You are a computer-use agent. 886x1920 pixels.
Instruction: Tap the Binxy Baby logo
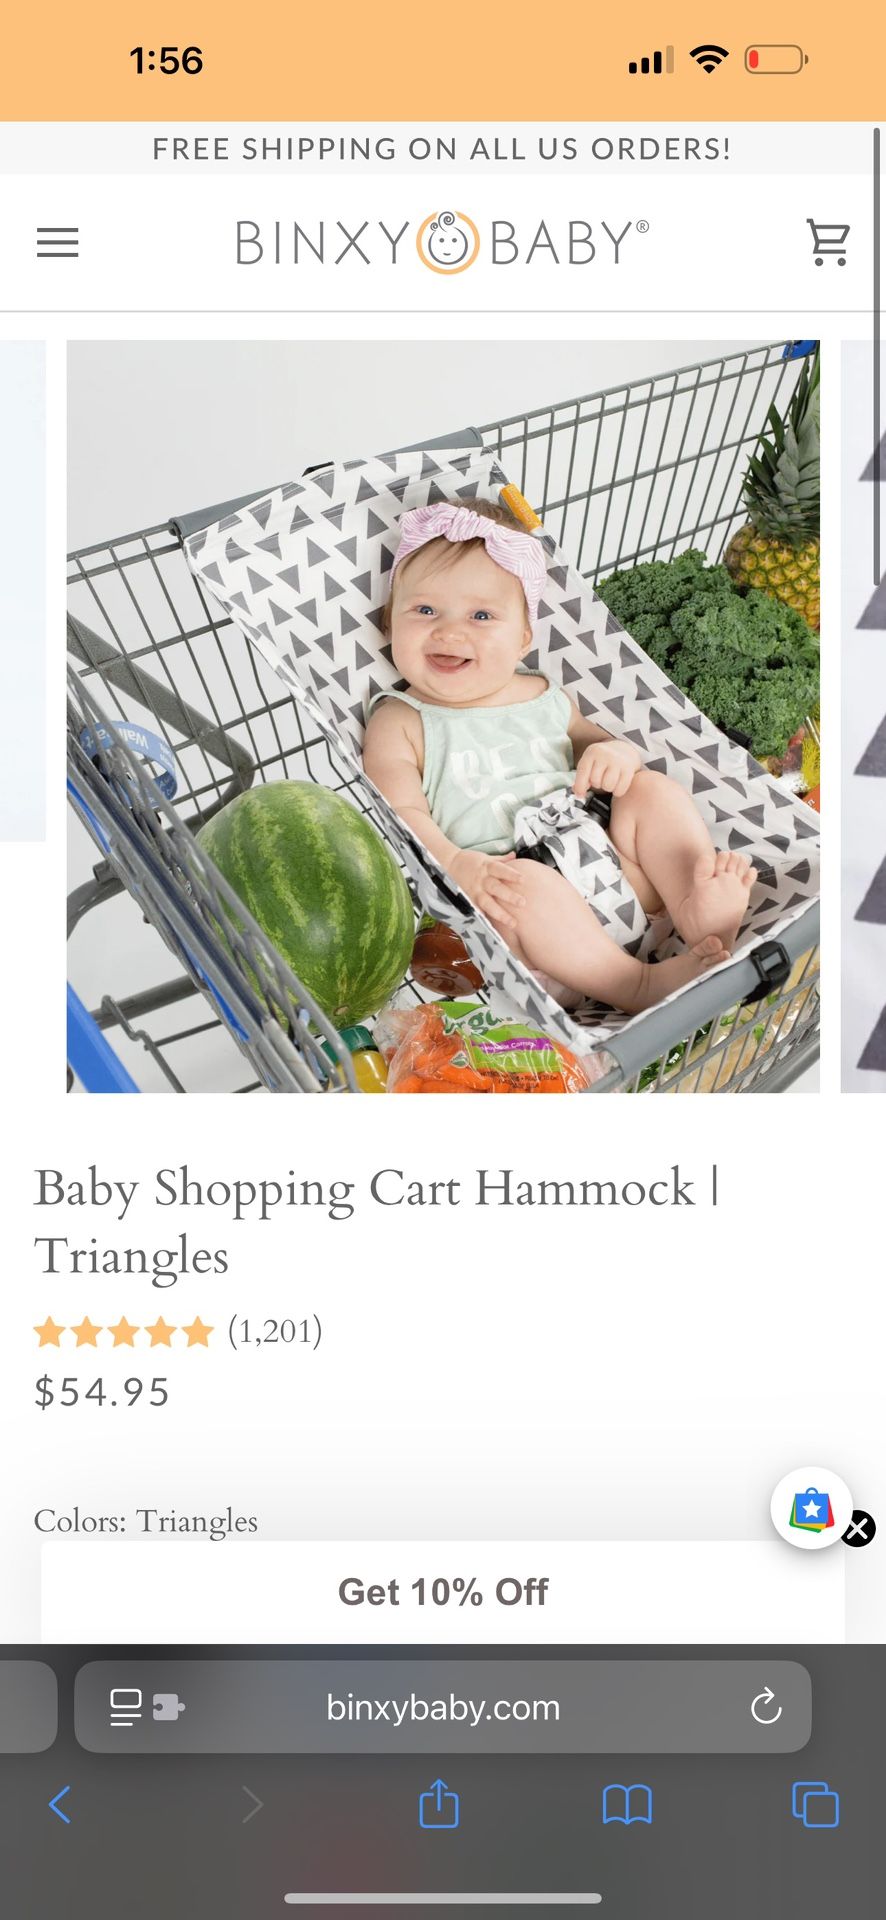pyautogui.click(x=442, y=243)
